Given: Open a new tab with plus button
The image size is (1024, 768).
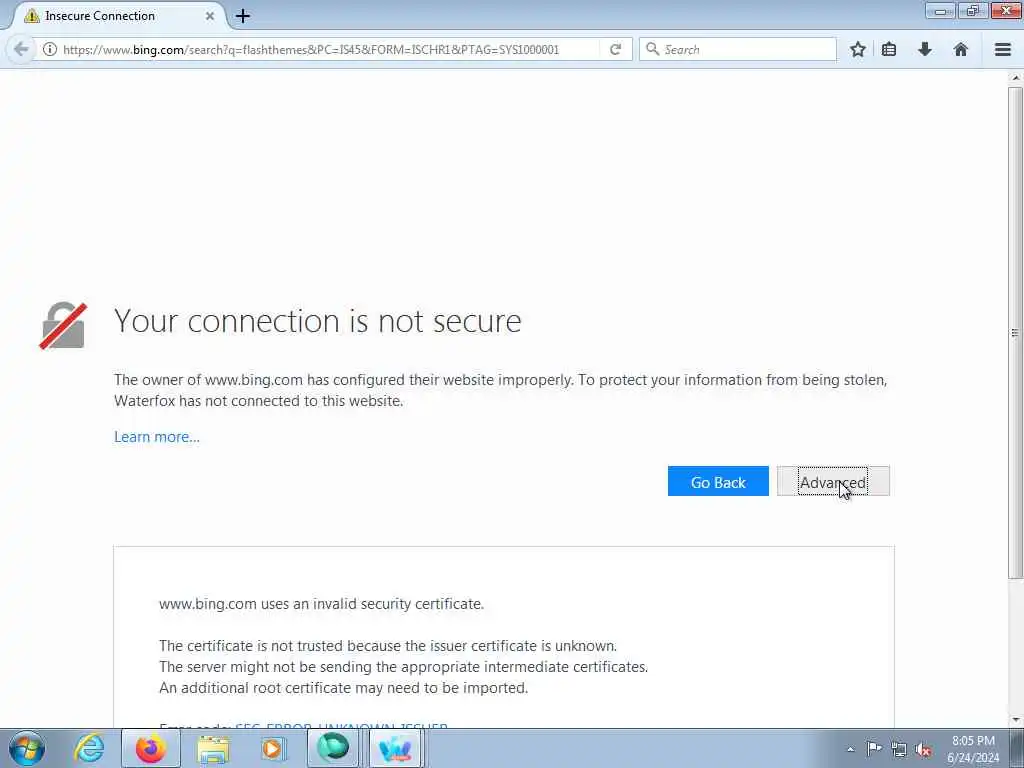Looking at the screenshot, I should tap(243, 16).
